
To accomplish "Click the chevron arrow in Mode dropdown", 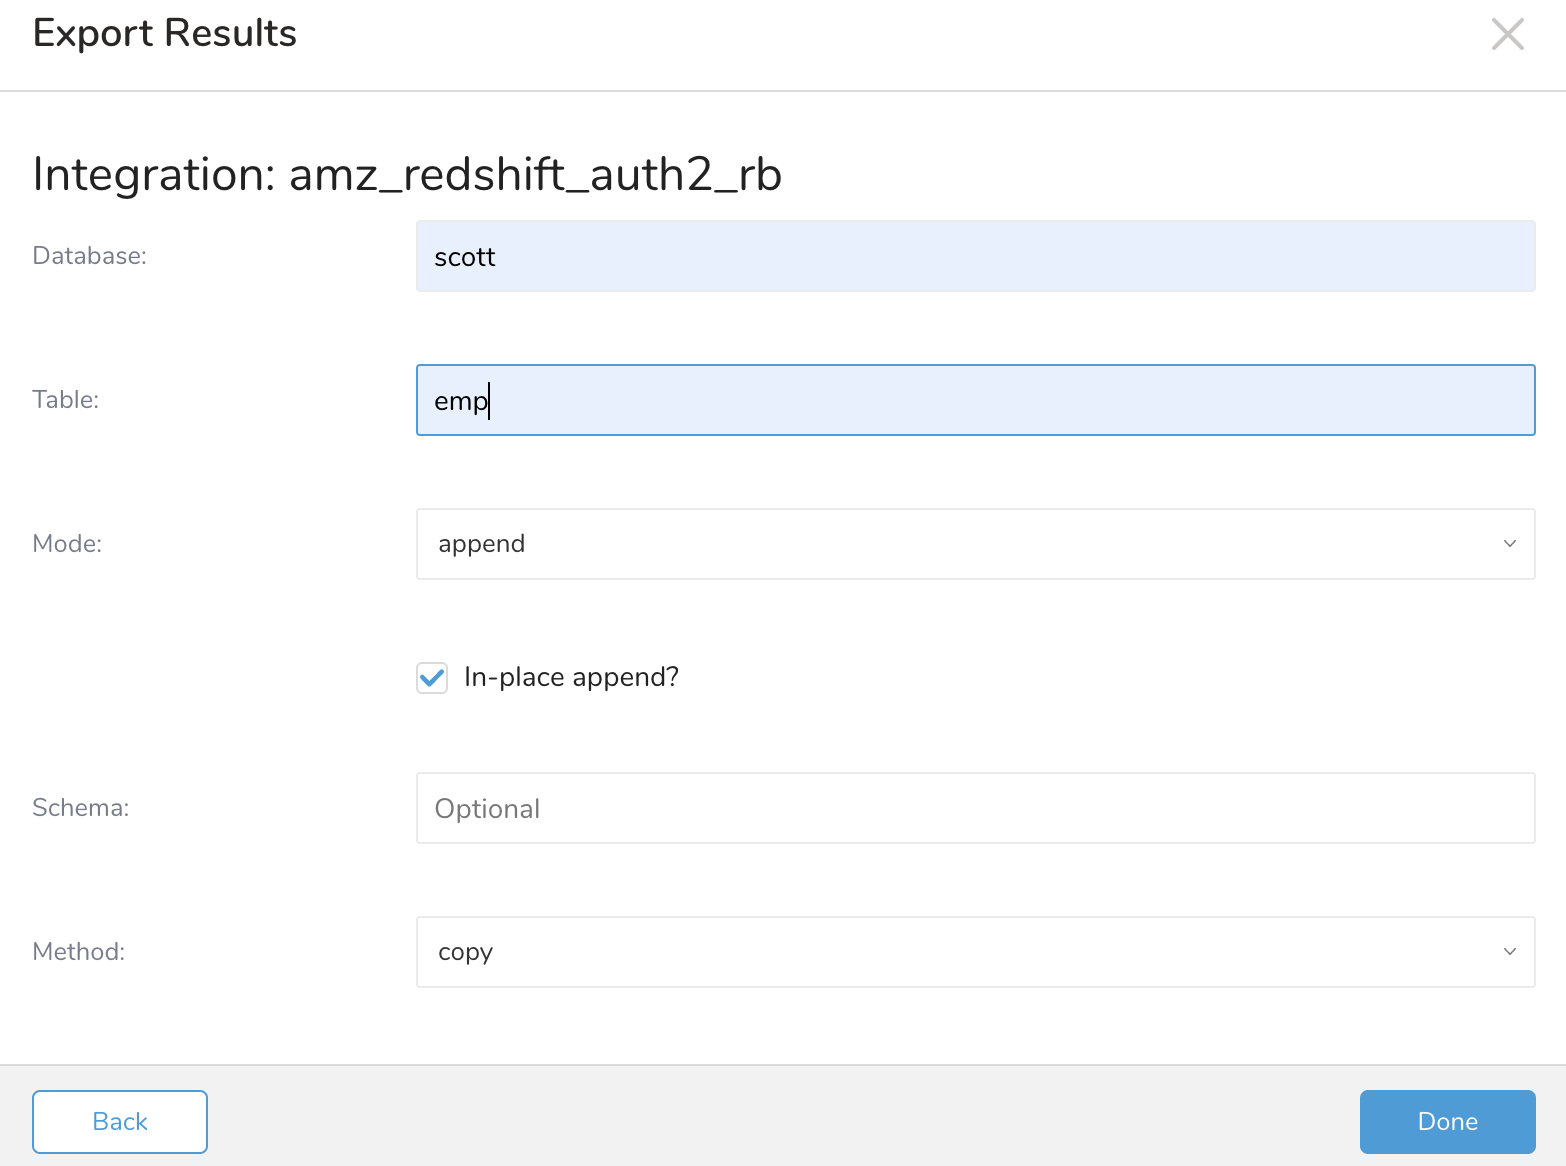I will (1509, 544).
